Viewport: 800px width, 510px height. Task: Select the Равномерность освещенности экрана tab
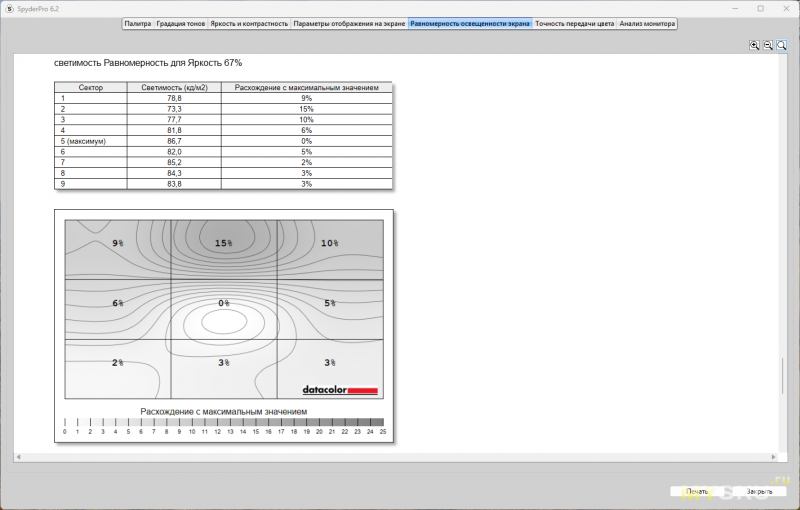pyautogui.click(x=470, y=22)
